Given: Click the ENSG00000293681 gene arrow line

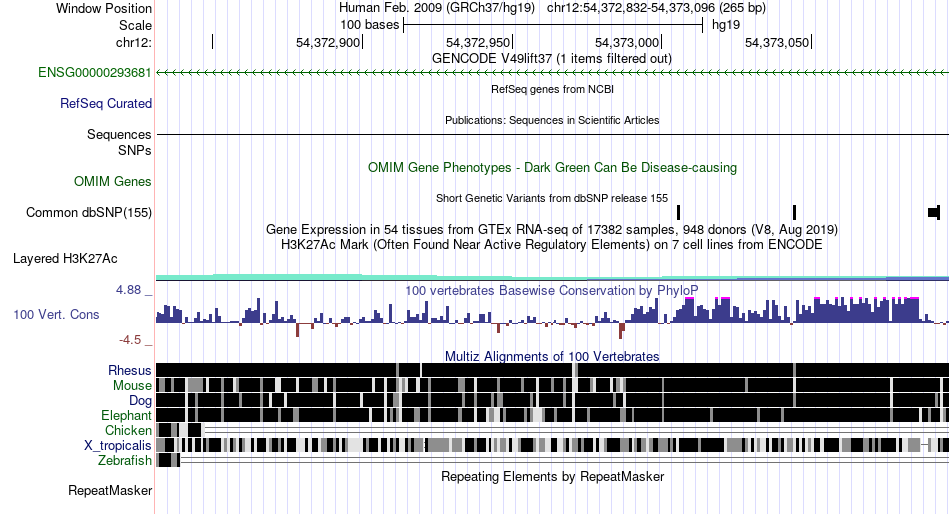Looking at the screenshot, I should pyautogui.click(x=552, y=73).
